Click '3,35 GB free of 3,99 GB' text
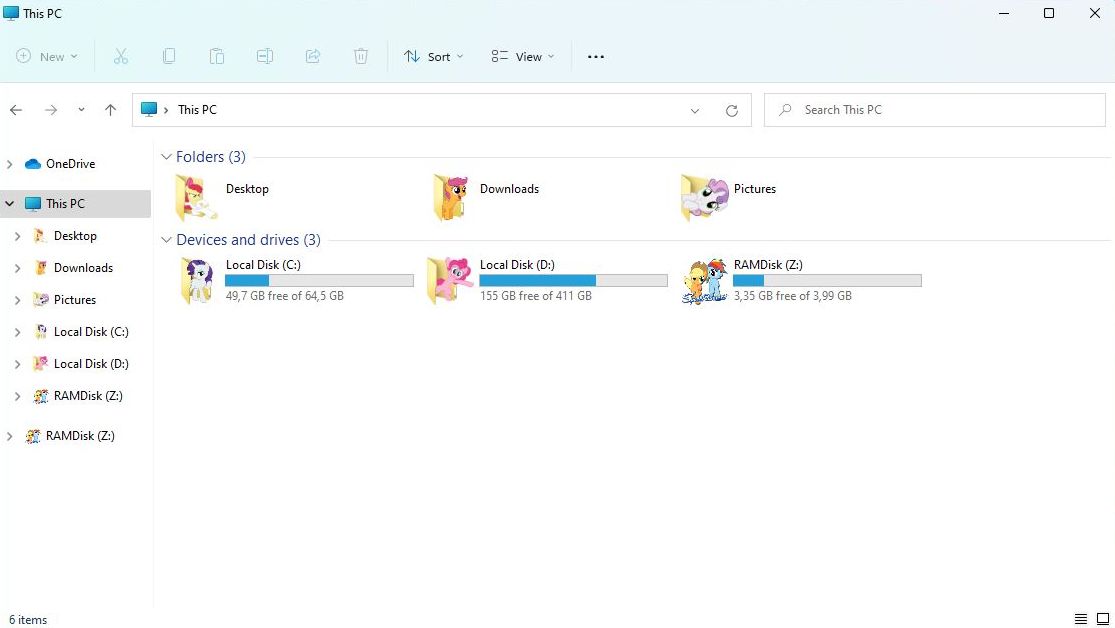This screenshot has width=1115, height=628. pyautogui.click(x=792, y=295)
